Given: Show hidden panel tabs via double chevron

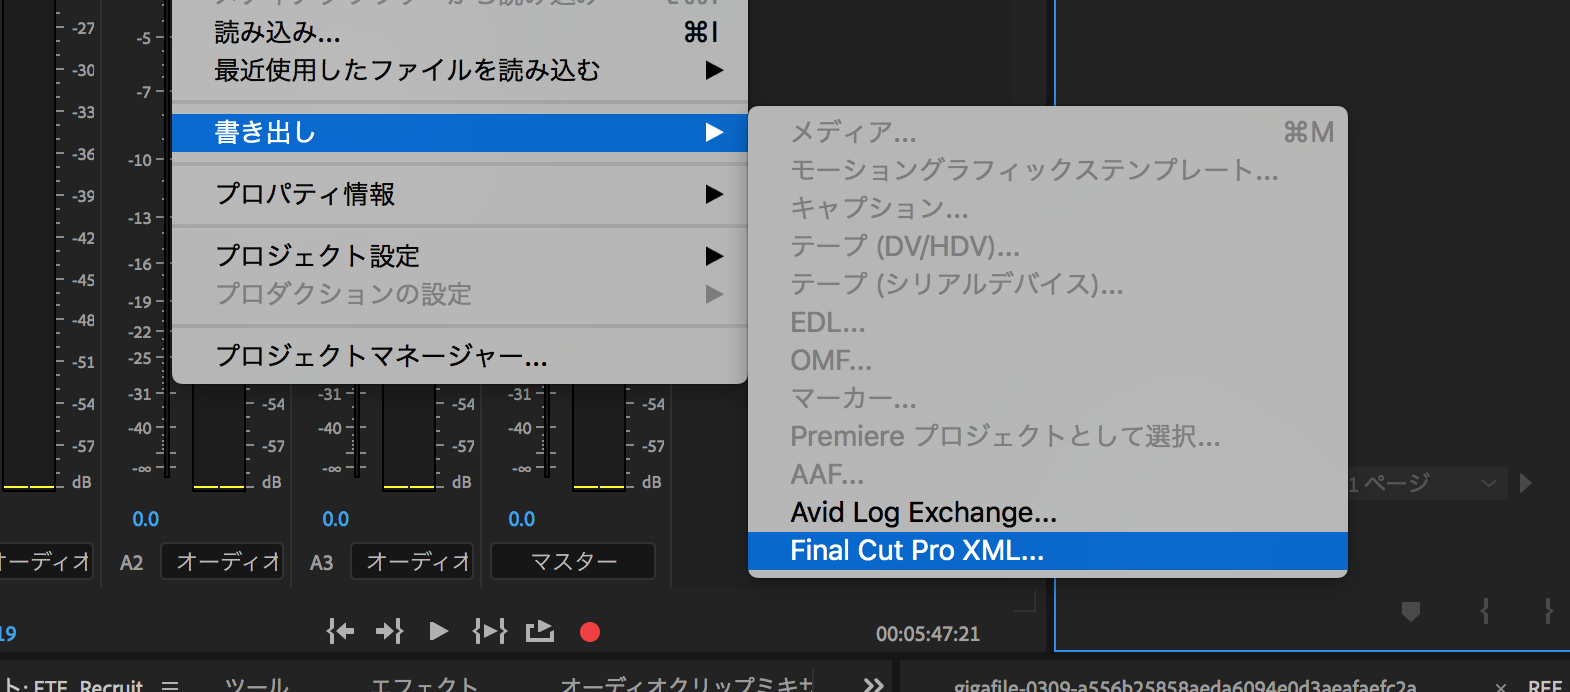Looking at the screenshot, I should 874,685.
